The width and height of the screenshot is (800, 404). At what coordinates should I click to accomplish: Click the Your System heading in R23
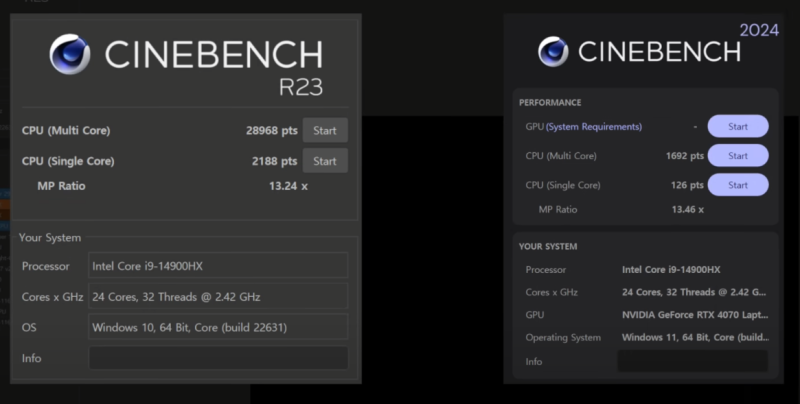[50, 238]
